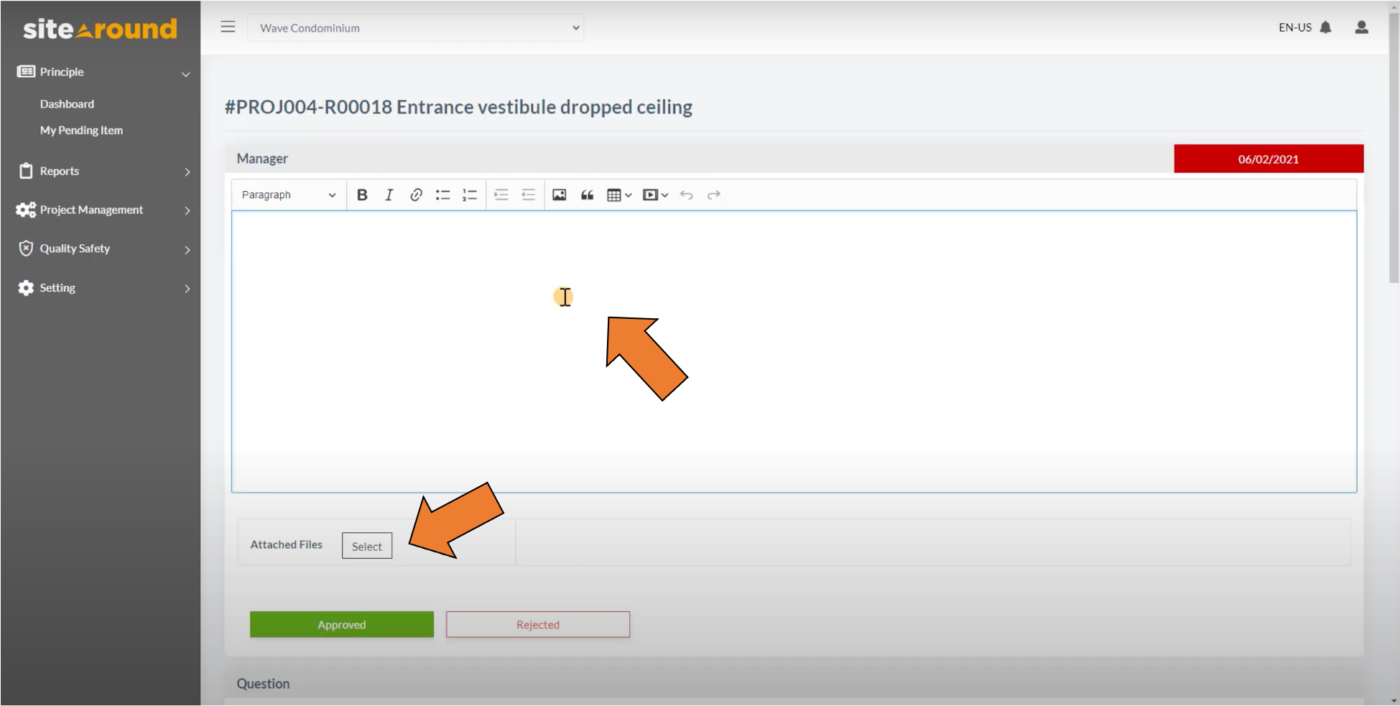
Task: Insert a hyperlink in the editor
Action: (416, 194)
